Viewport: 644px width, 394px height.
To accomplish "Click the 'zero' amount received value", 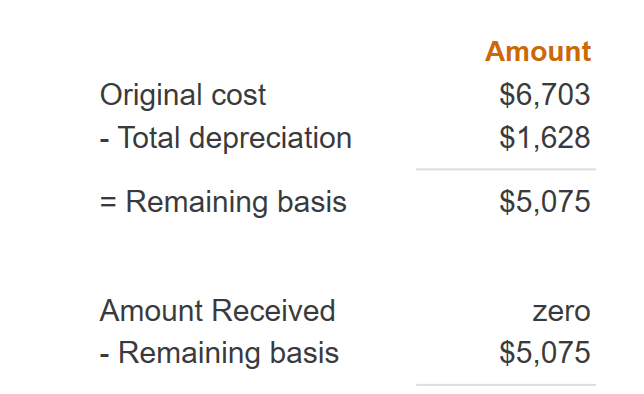I will (561, 312).
